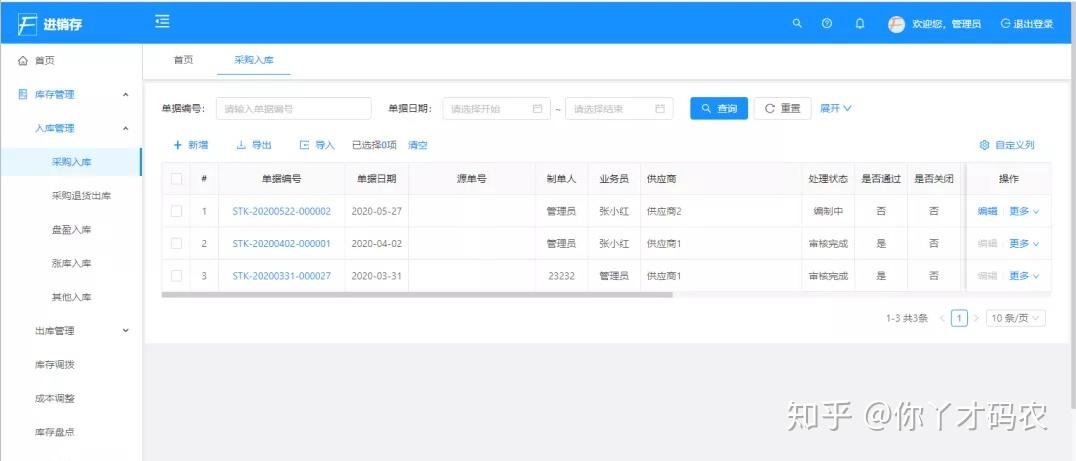Toggle the select-all header checkbox
The height and width of the screenshot is (461, 1076).
point(176,178)
